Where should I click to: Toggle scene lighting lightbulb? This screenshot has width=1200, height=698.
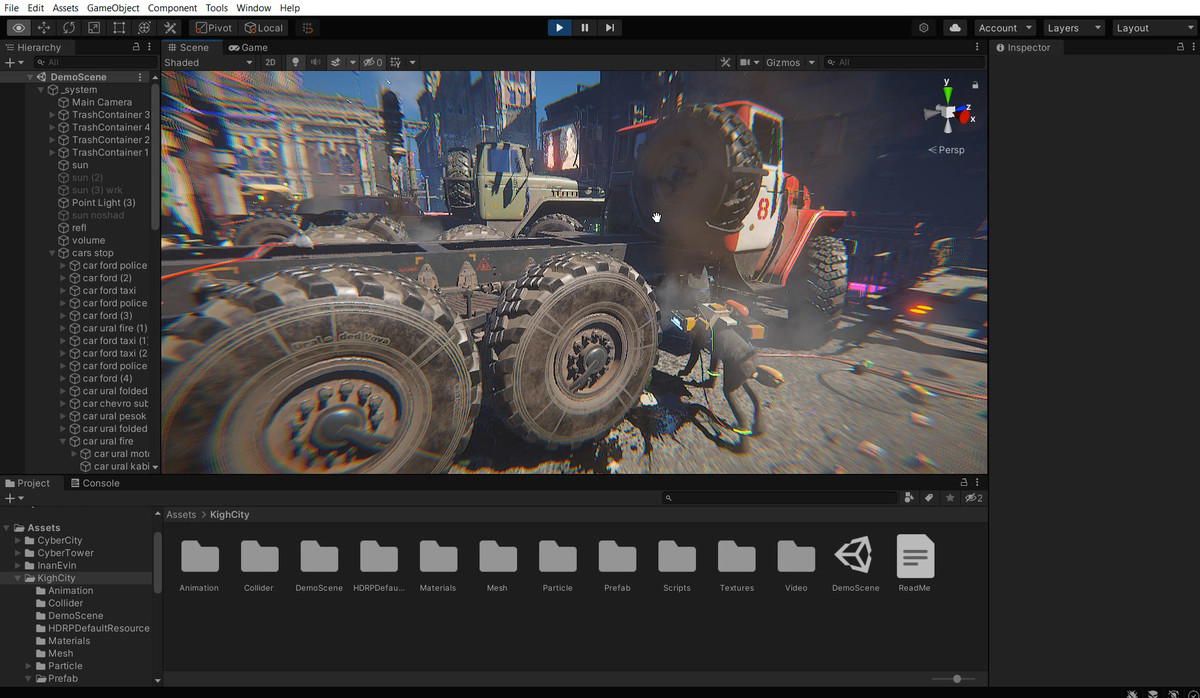pos(295,62)
